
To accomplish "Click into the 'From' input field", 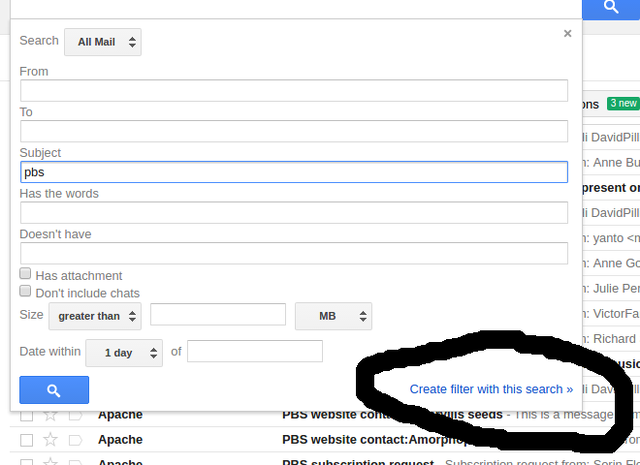I will coord(294,90).
